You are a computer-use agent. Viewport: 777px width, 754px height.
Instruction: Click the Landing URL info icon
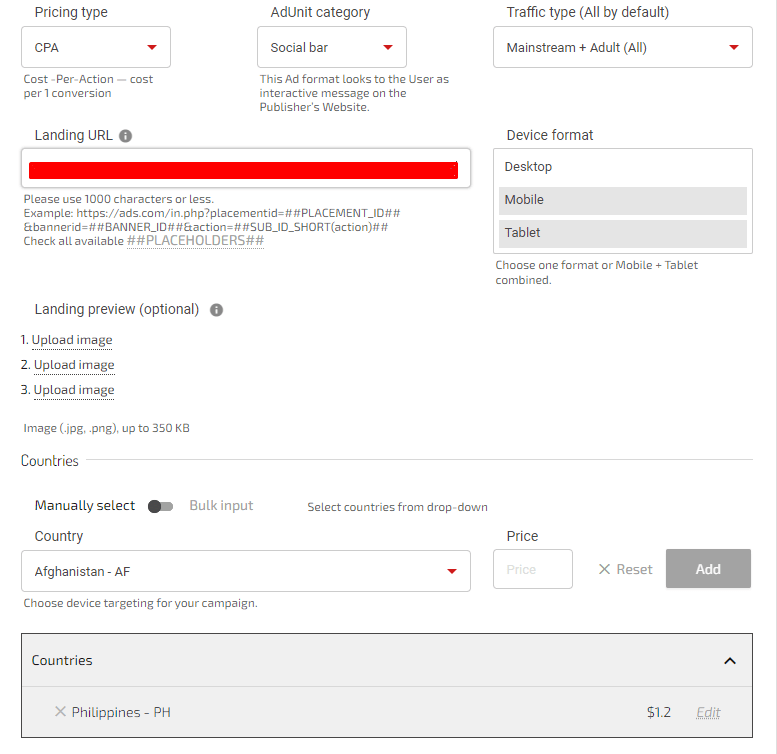[125, 136]
